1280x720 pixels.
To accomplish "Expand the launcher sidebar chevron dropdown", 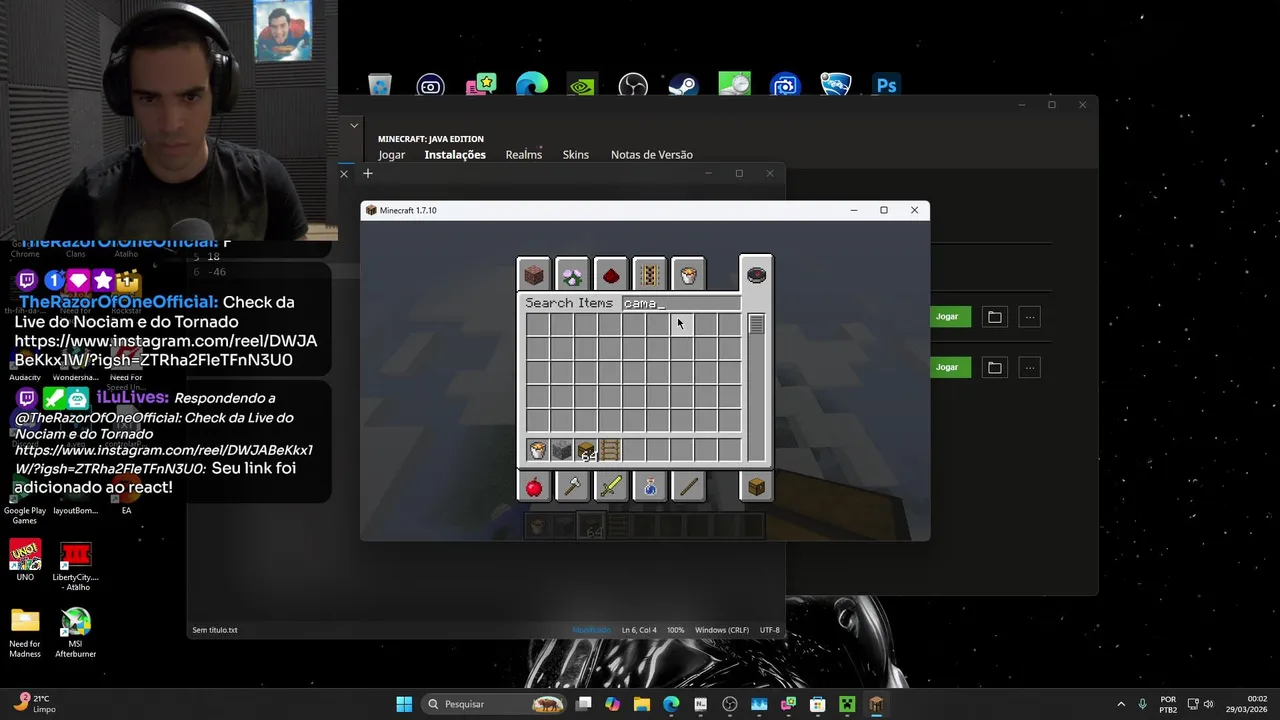I will [x=354, y=126].
